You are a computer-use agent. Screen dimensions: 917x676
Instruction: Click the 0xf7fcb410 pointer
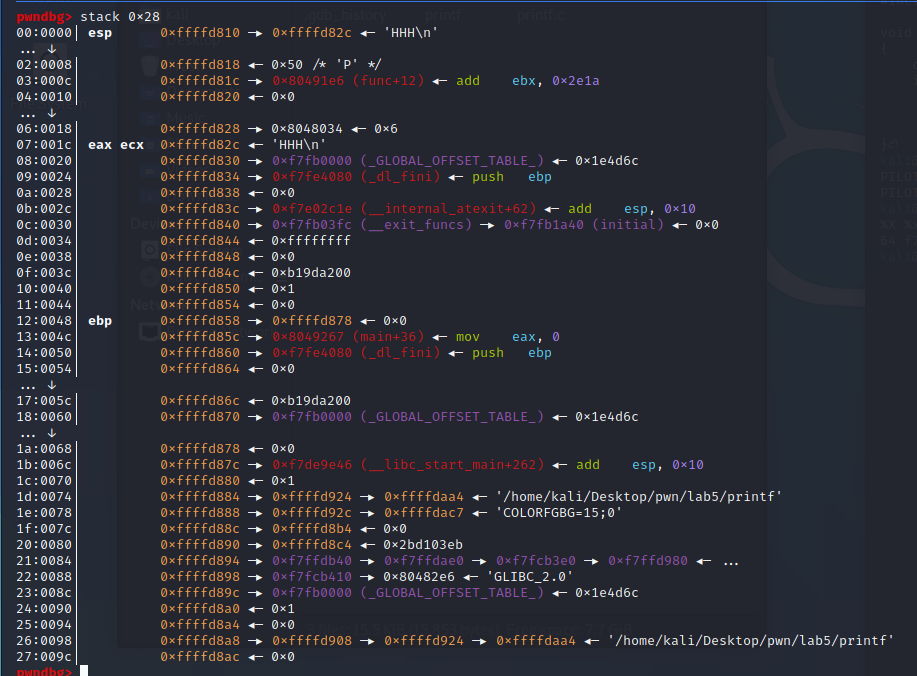pyautogui.click(x=312, y=577)
